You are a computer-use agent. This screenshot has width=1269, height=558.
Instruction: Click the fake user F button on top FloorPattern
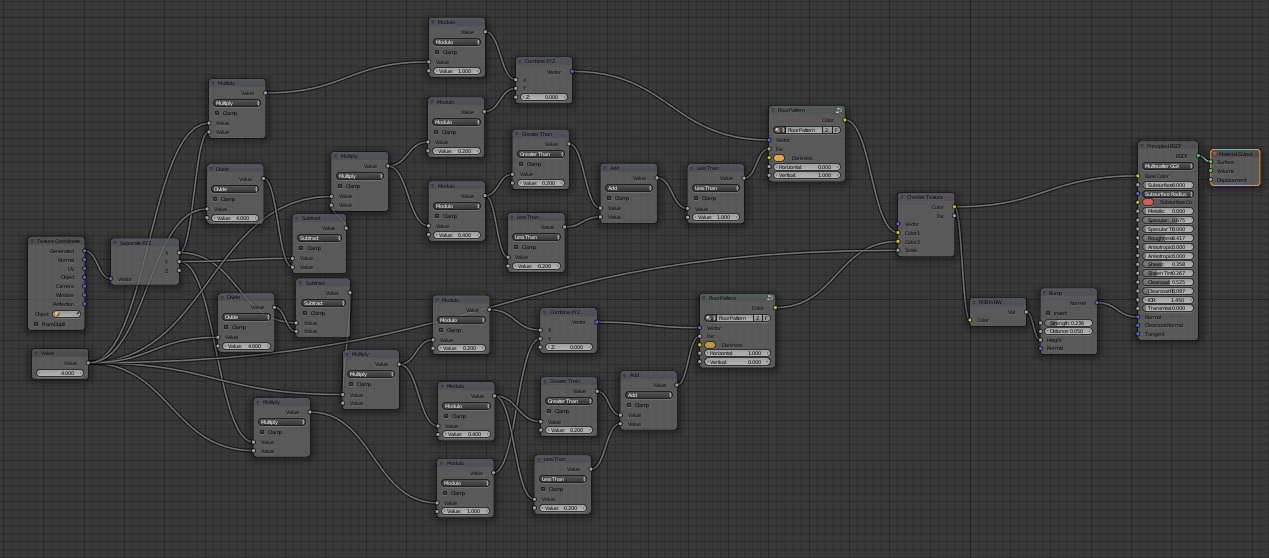(x=836, y=130)
